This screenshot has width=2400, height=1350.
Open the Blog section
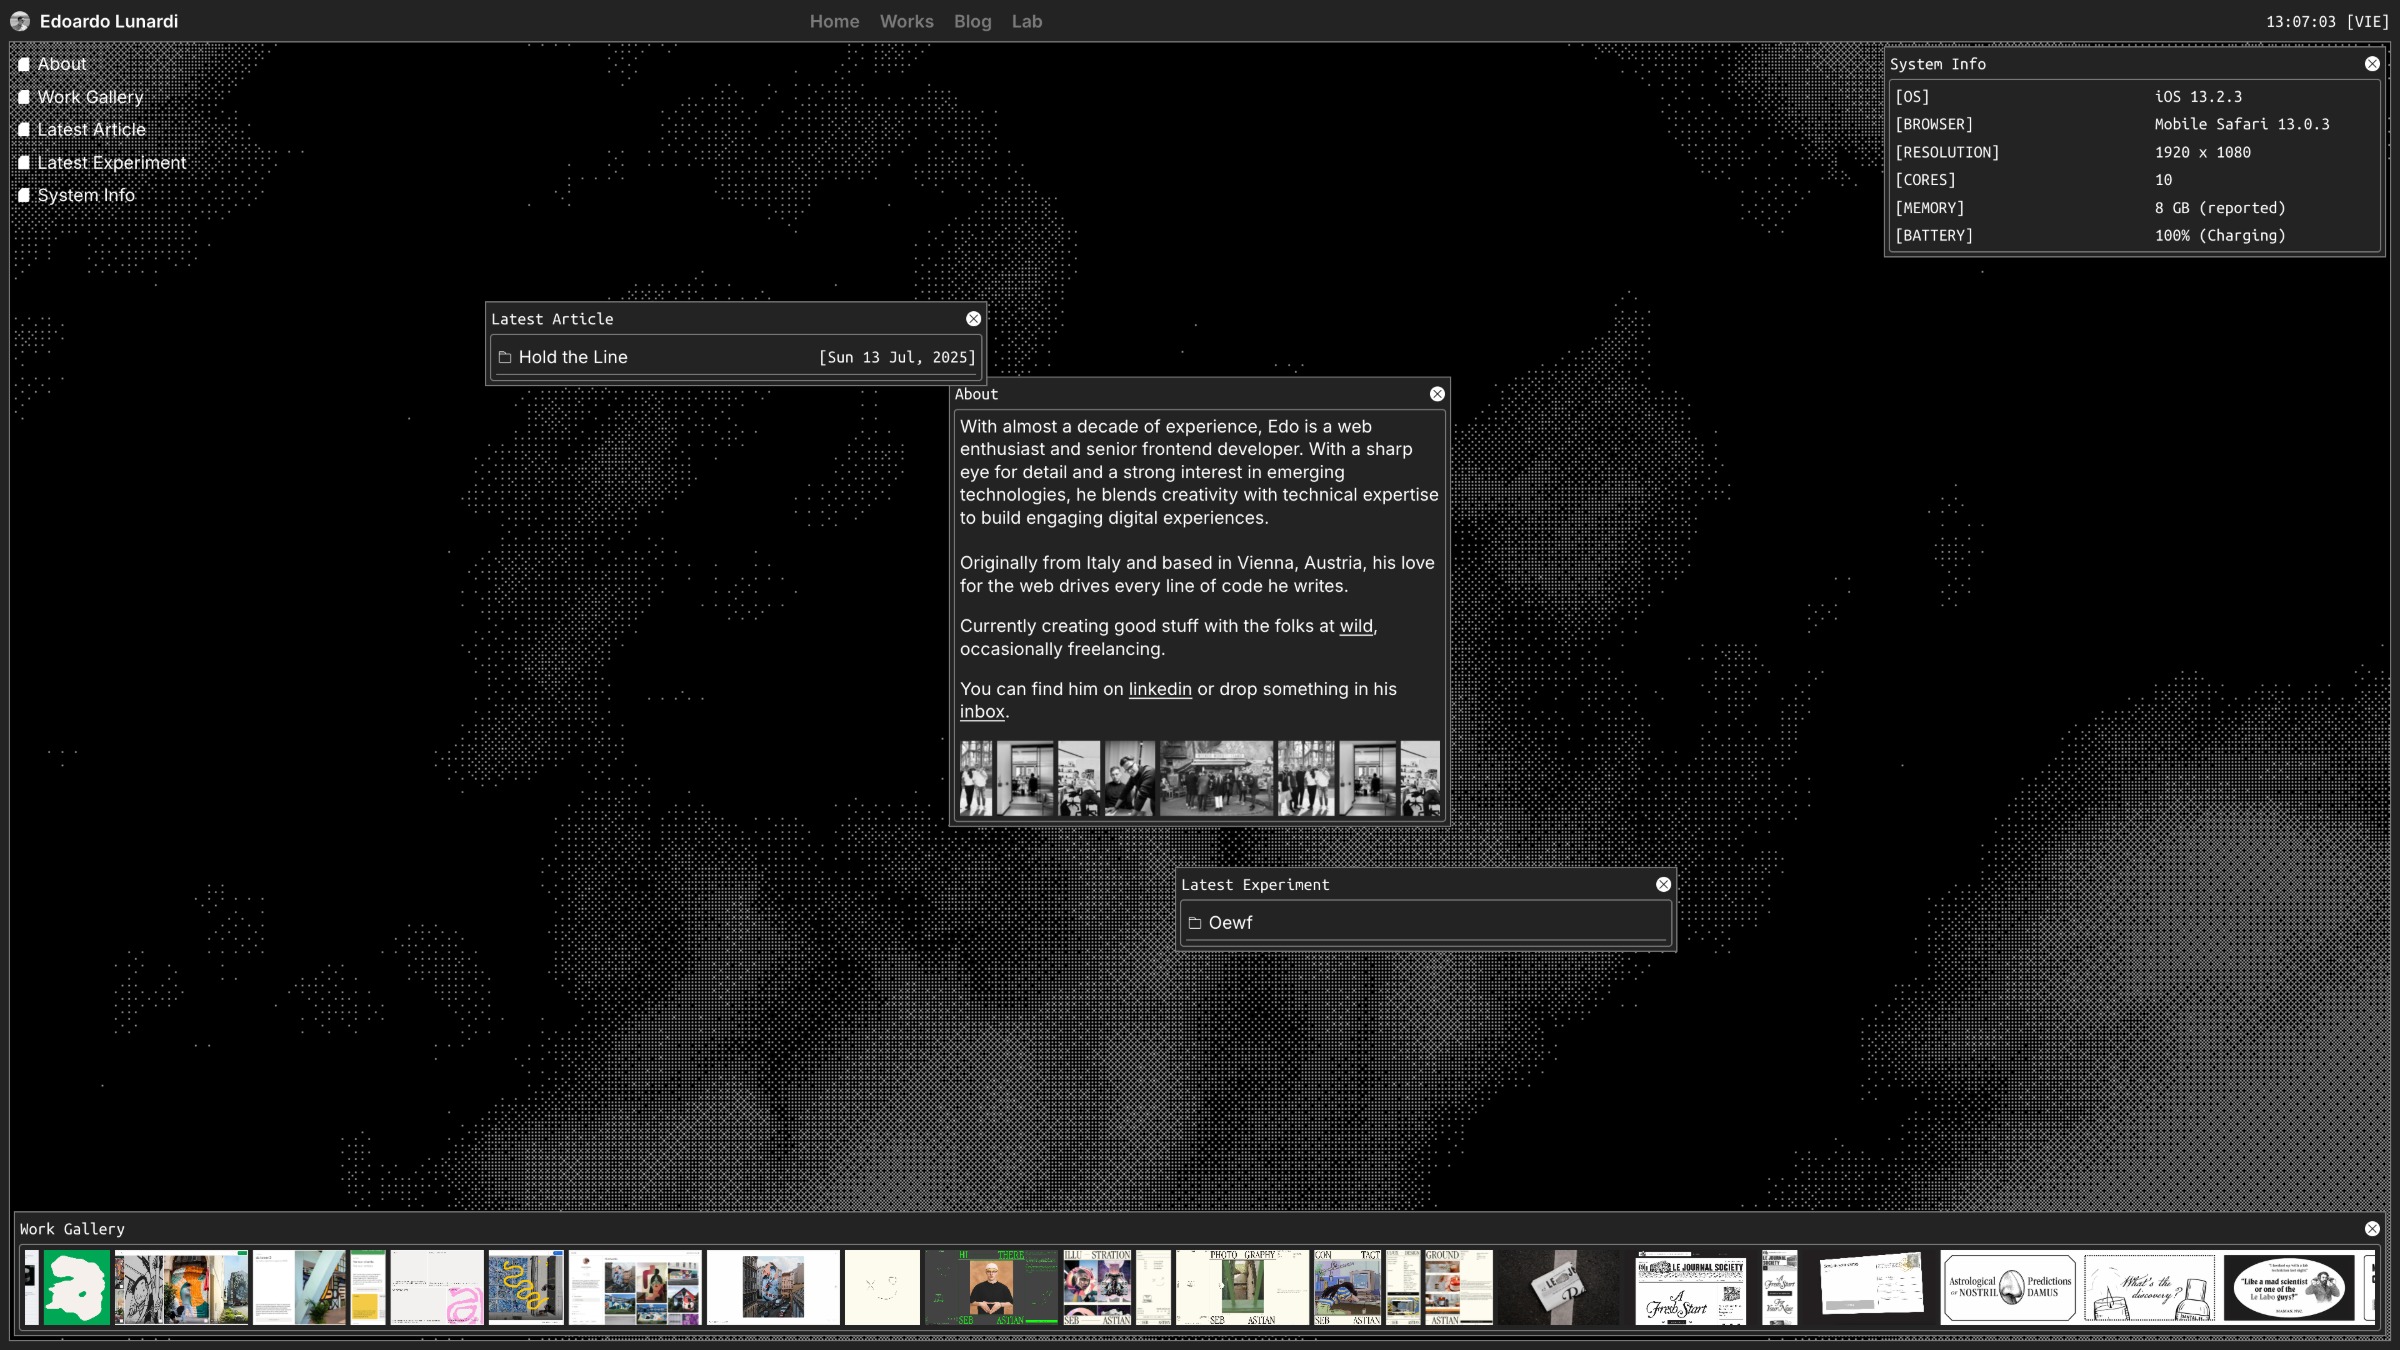click(972, 21)
